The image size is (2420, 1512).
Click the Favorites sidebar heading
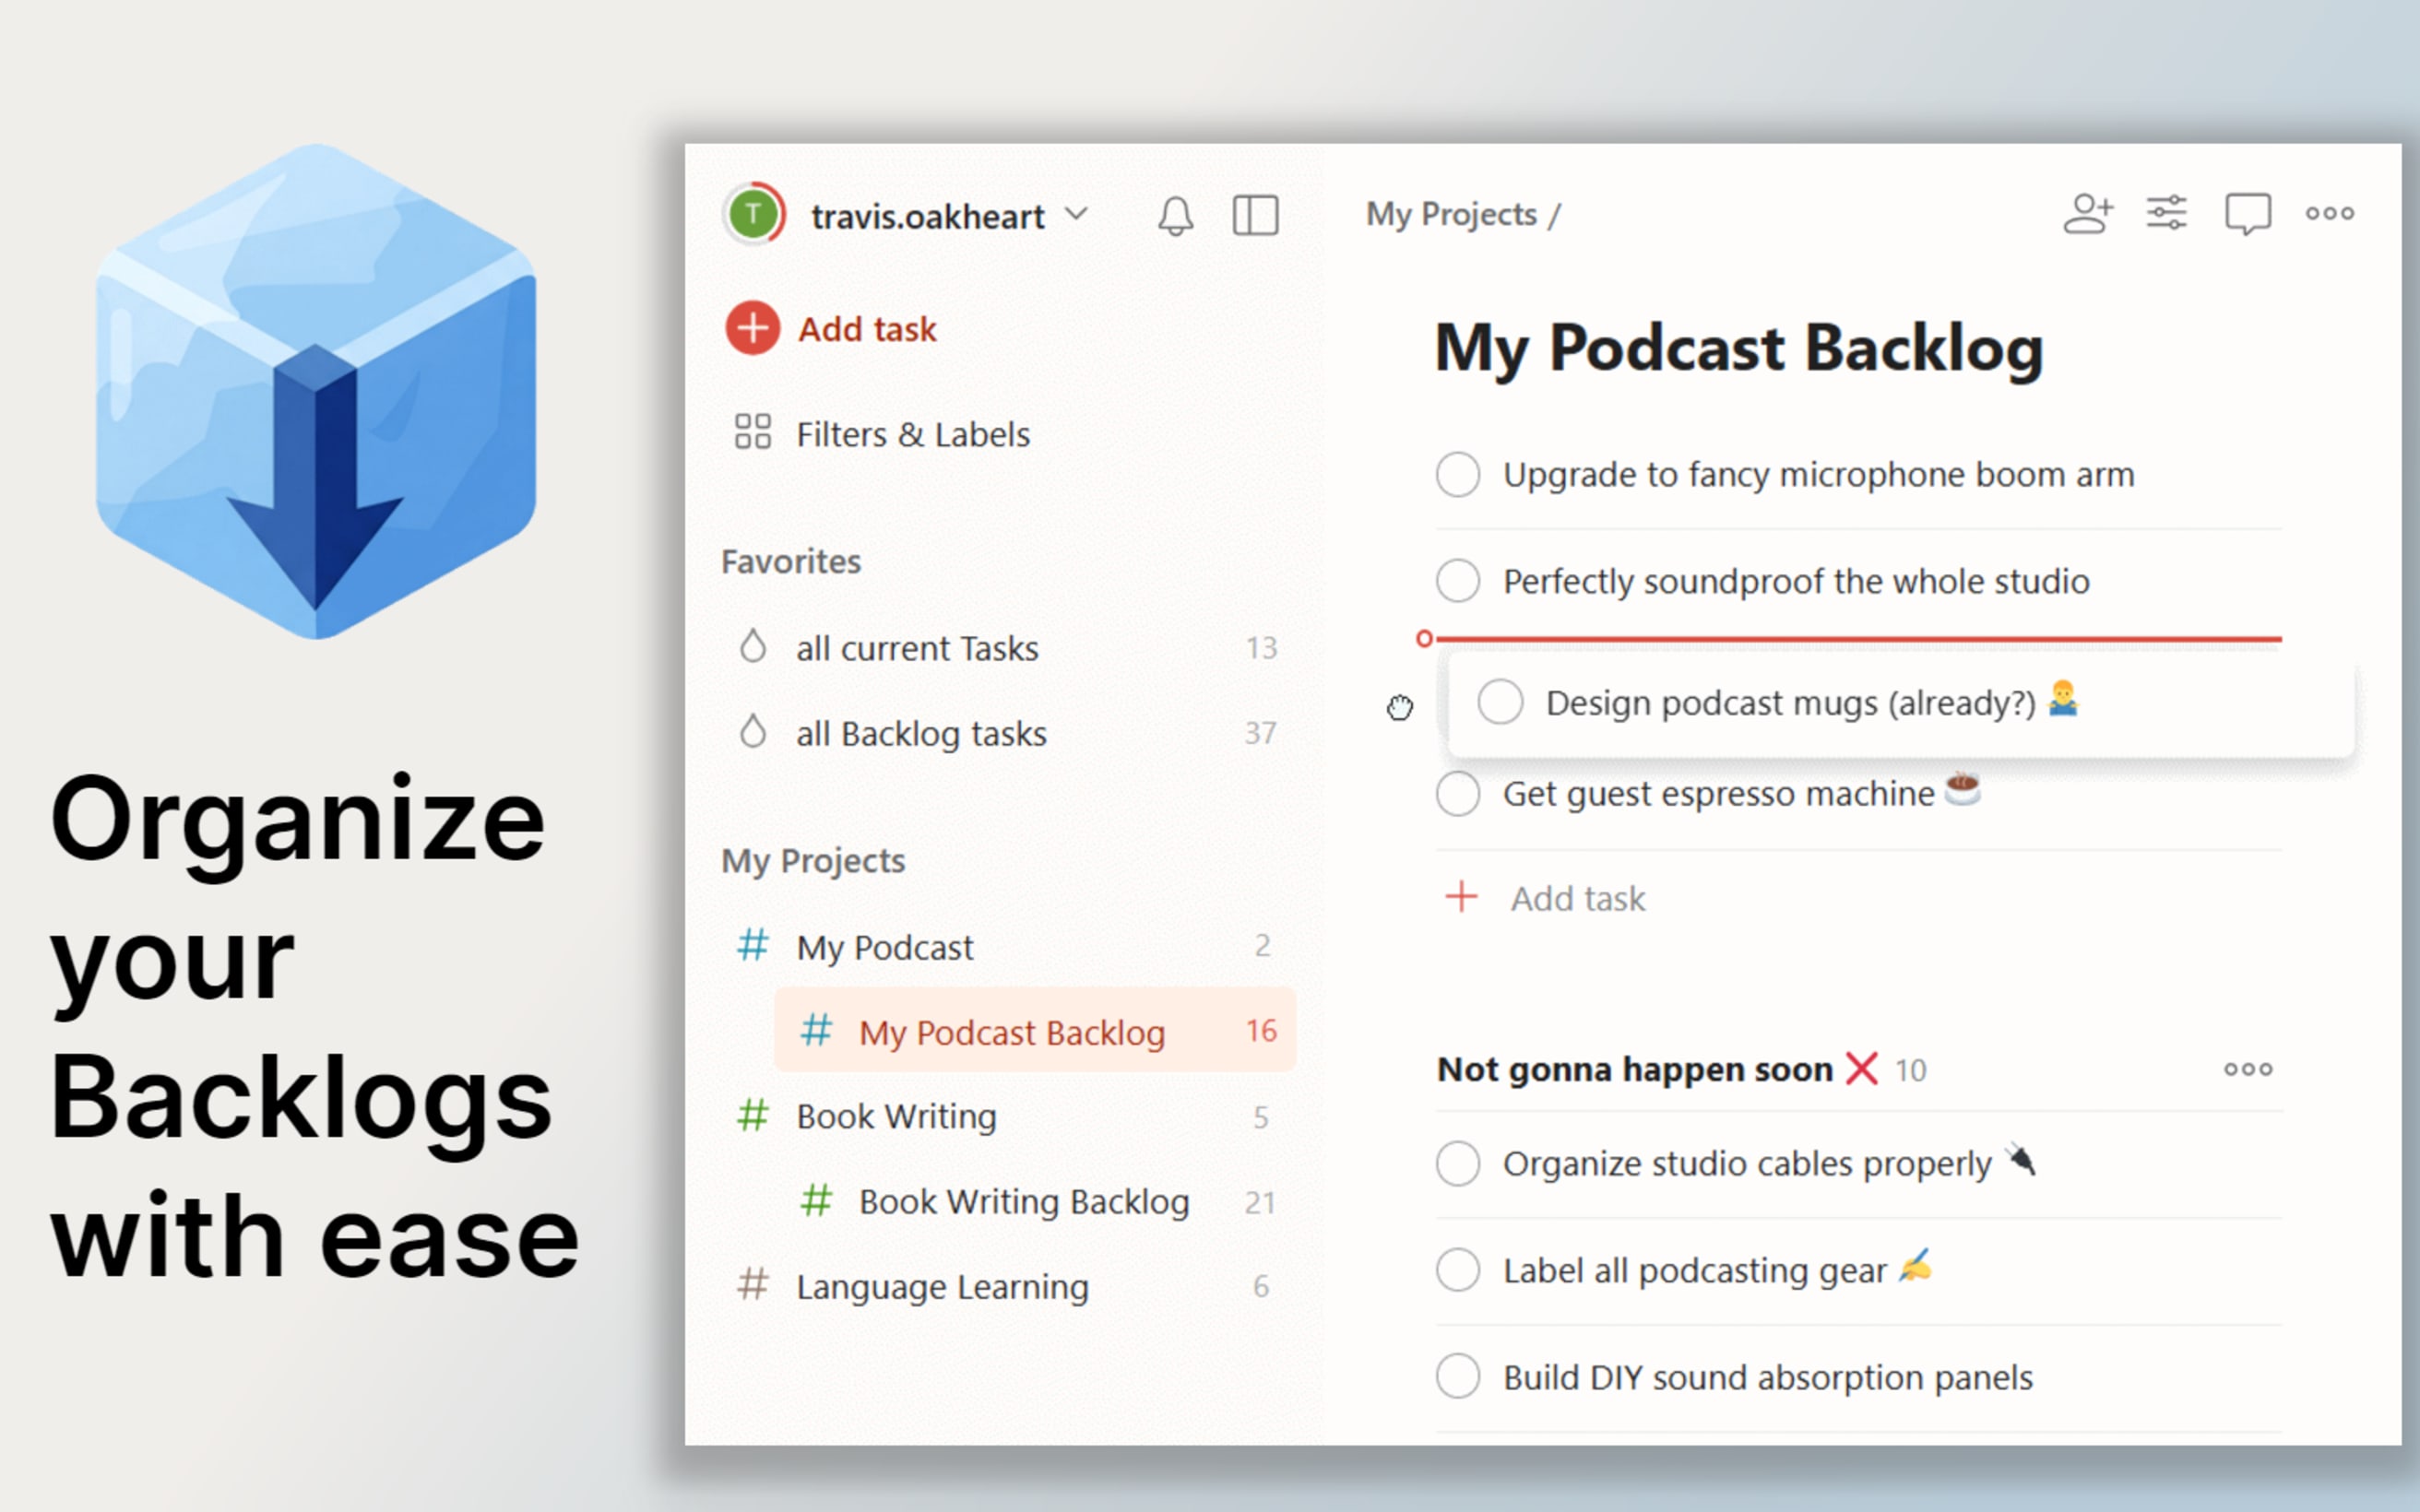tap(791, 562)
